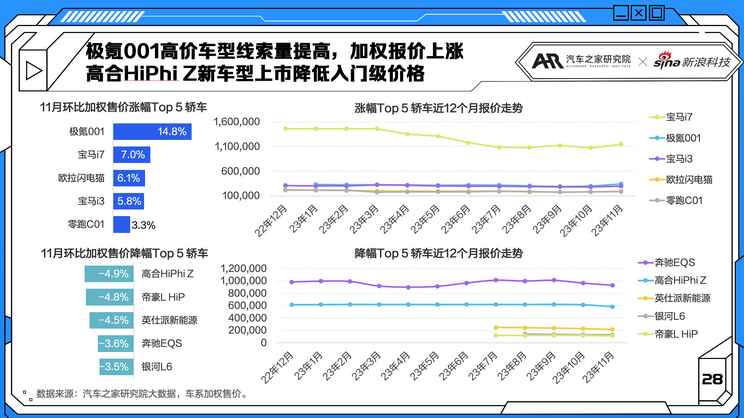Click the 零跑C01 3.3% bar
This screenshot has width=744, height=418.
(x=121, y=224)
